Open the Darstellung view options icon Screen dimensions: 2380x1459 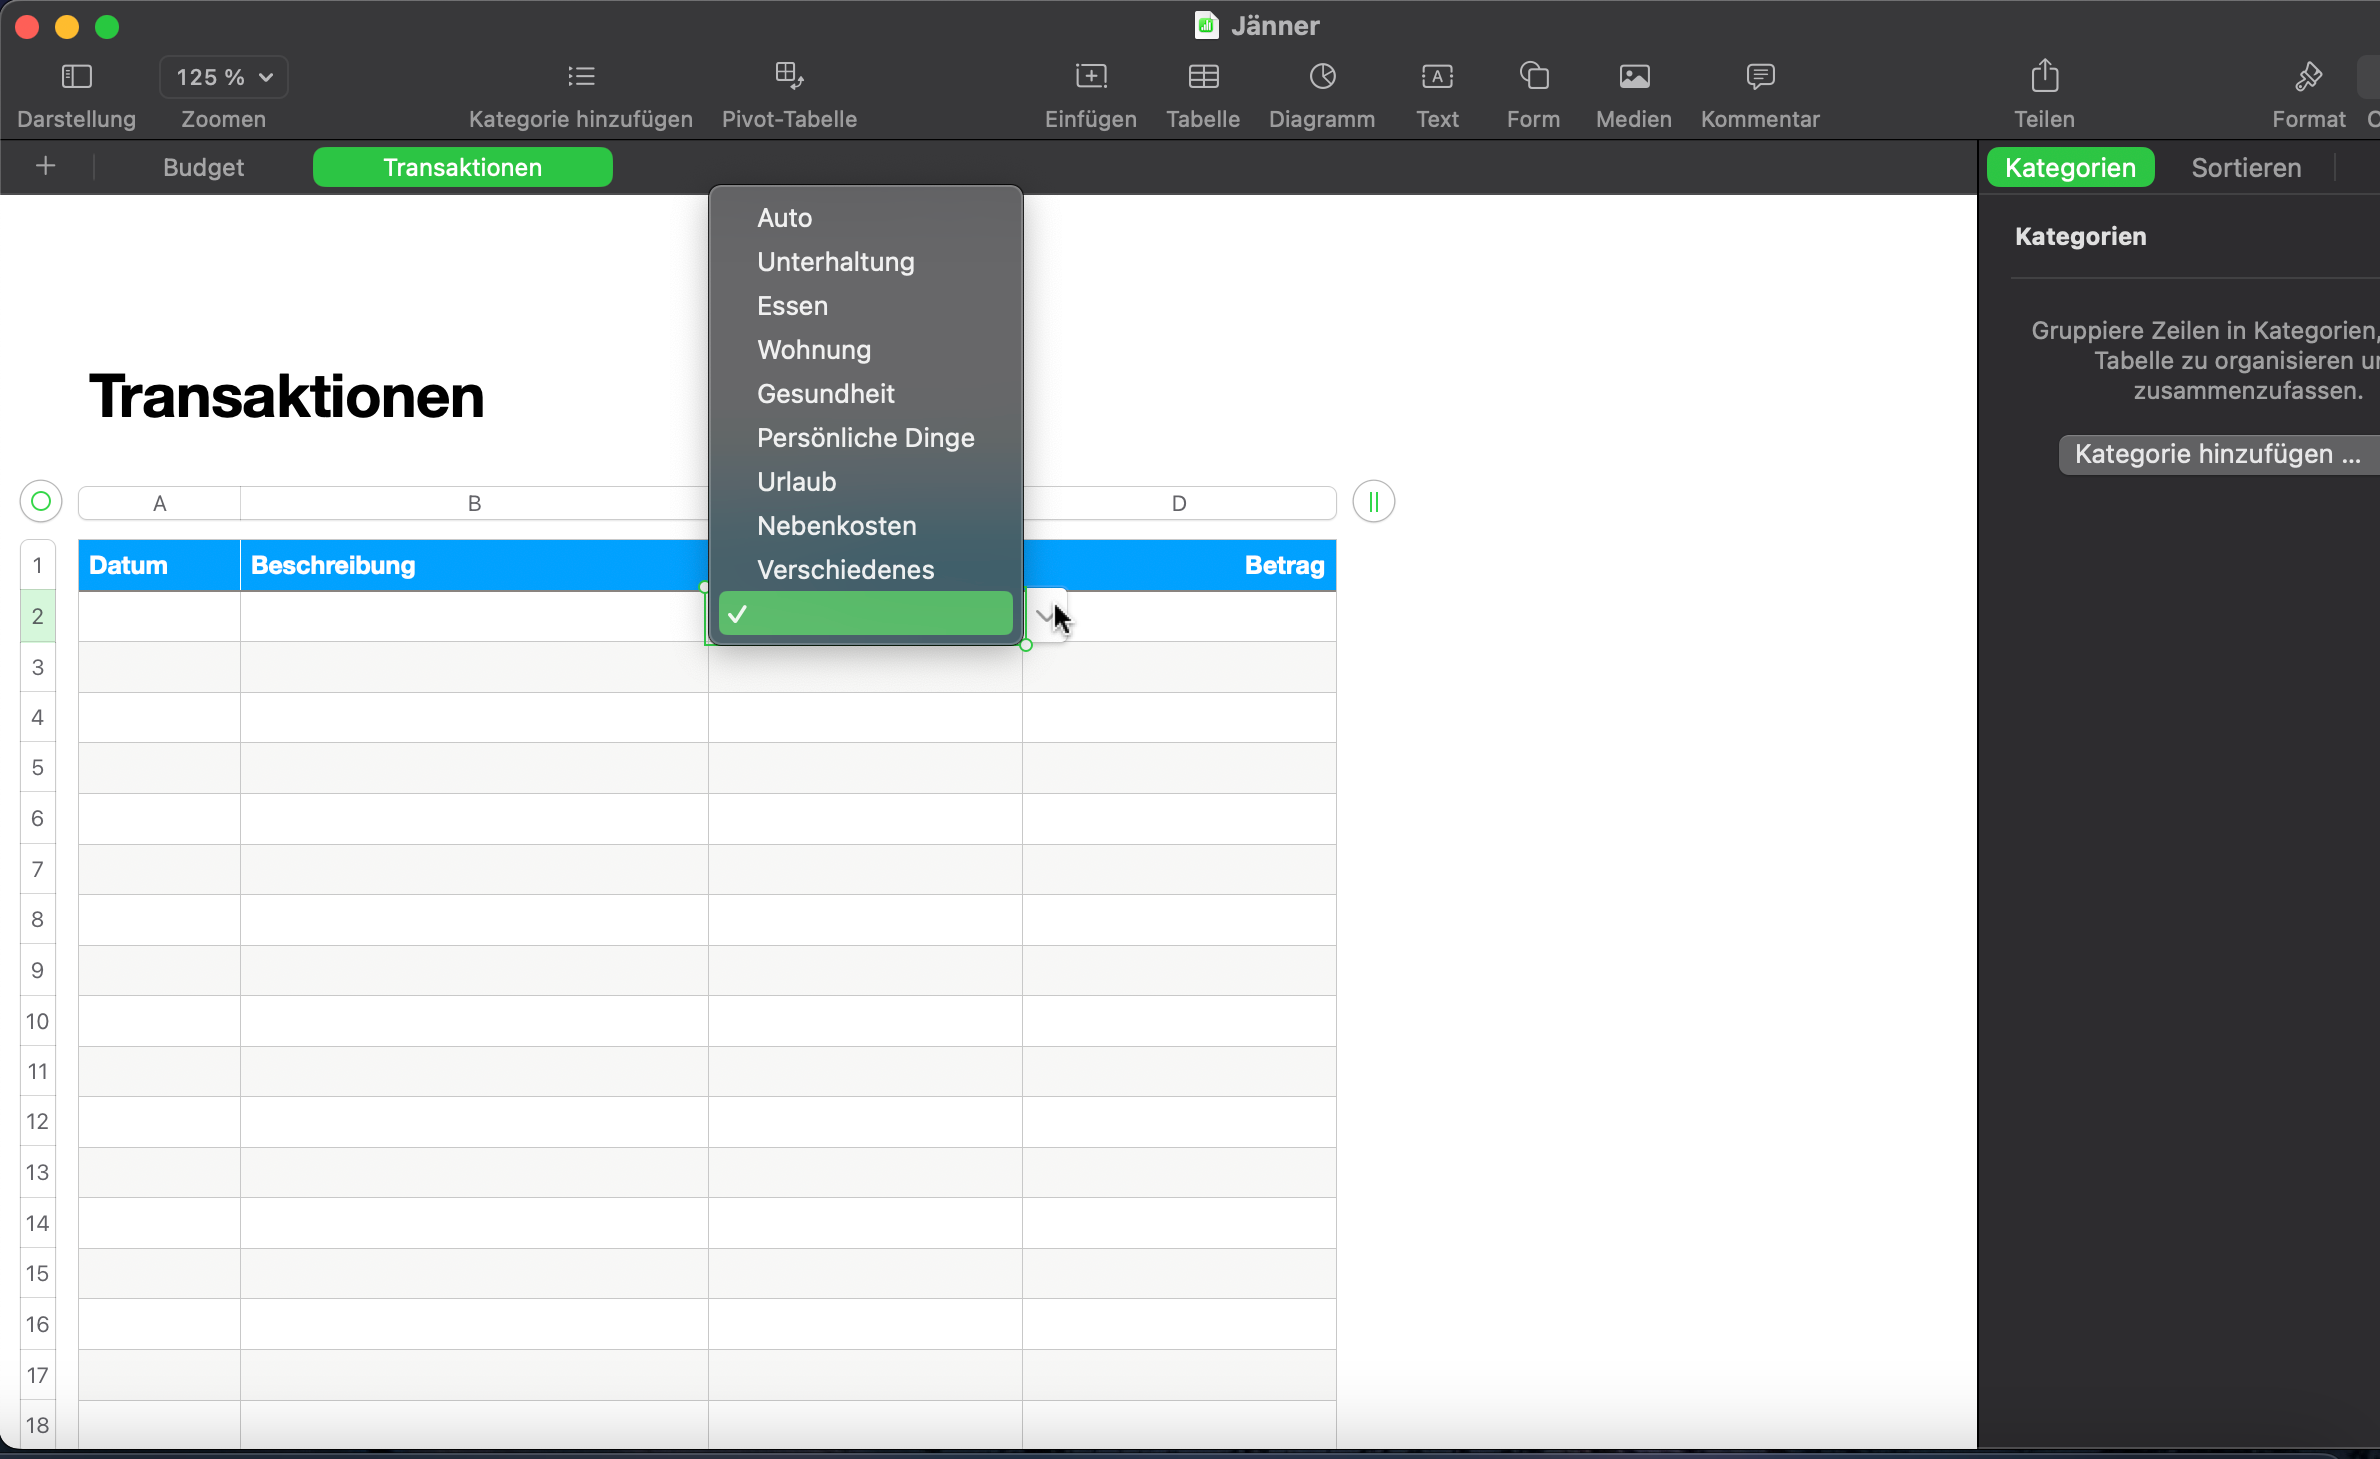coord(77,77)
